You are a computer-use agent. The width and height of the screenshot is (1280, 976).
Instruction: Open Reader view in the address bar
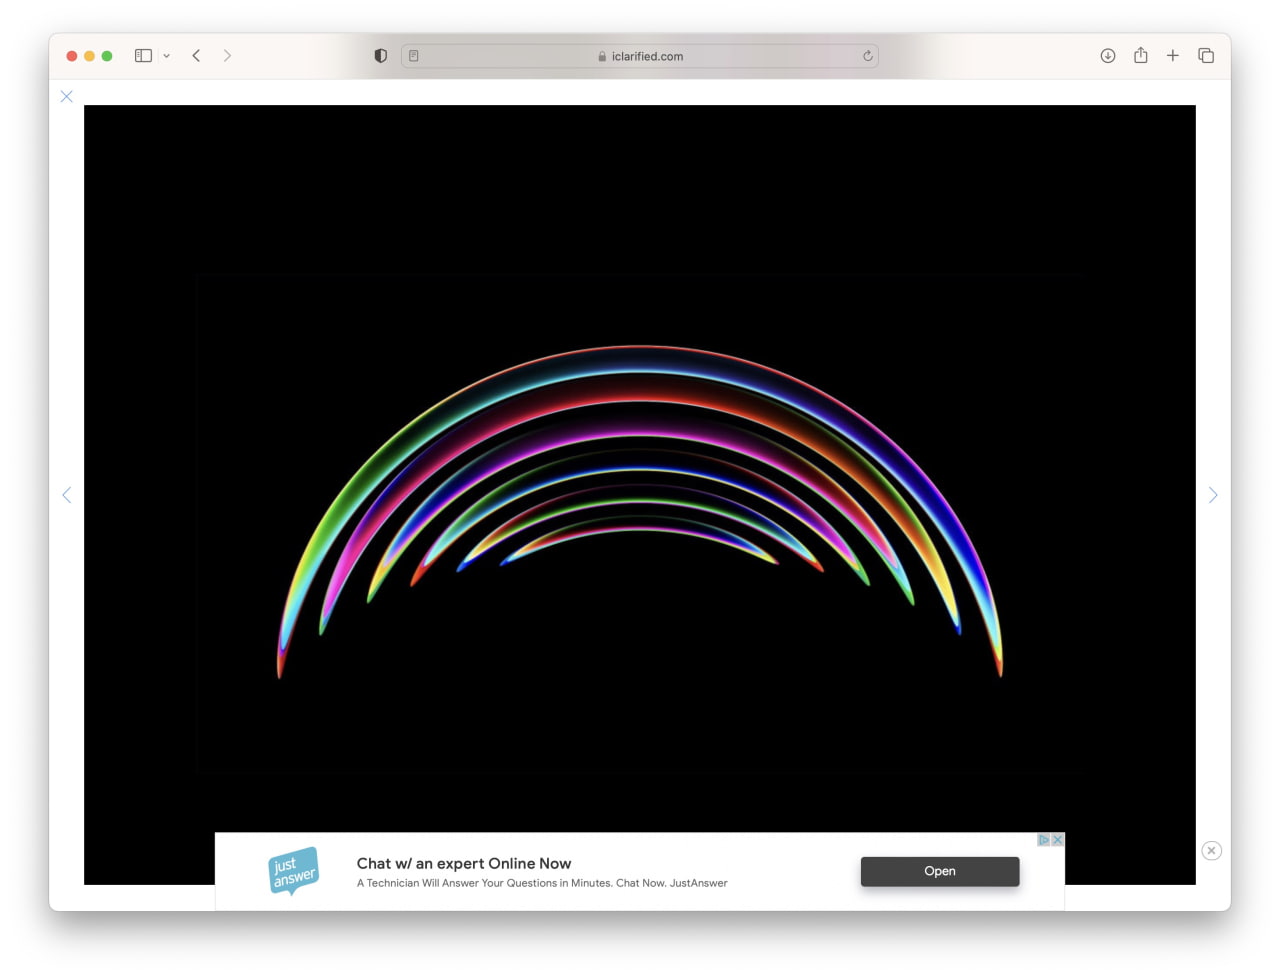[413, 56]
